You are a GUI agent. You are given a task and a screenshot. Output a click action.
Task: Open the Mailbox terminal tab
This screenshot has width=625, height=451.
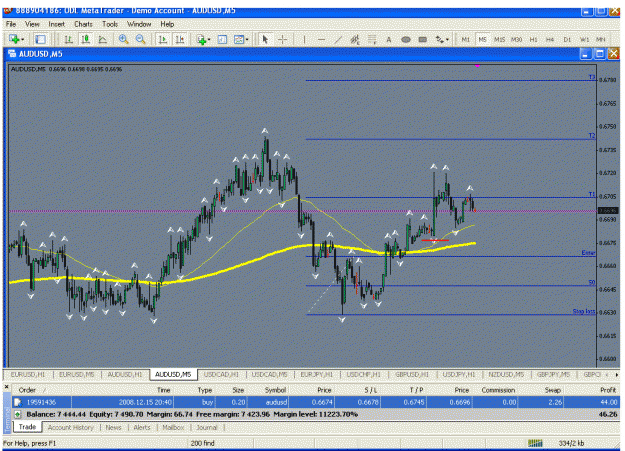tap(173, 427)
